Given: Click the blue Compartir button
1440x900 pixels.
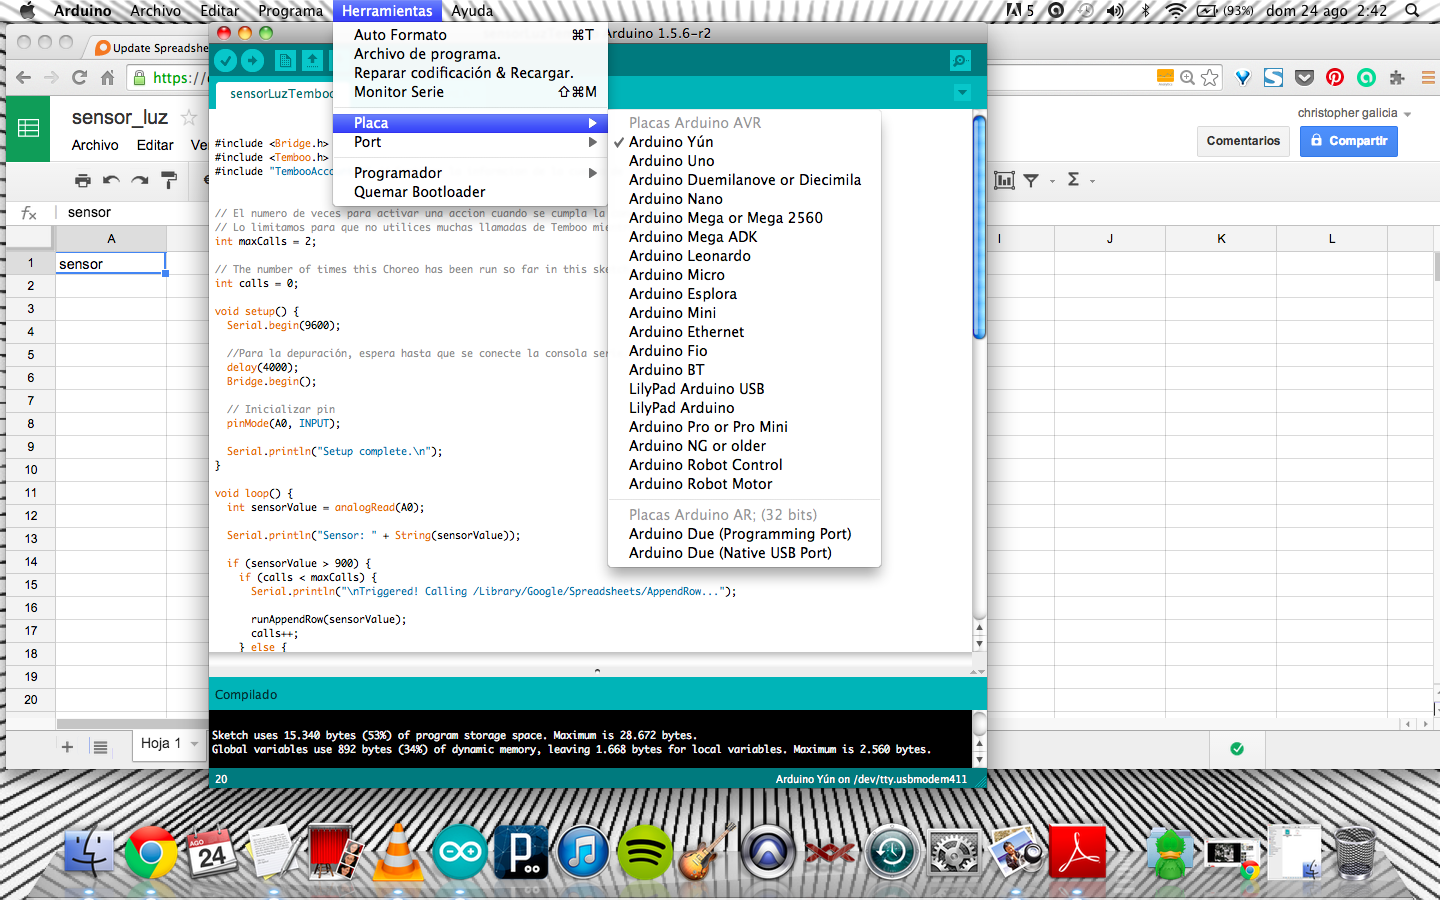Looking at the screenshot, I should 1349,141.
